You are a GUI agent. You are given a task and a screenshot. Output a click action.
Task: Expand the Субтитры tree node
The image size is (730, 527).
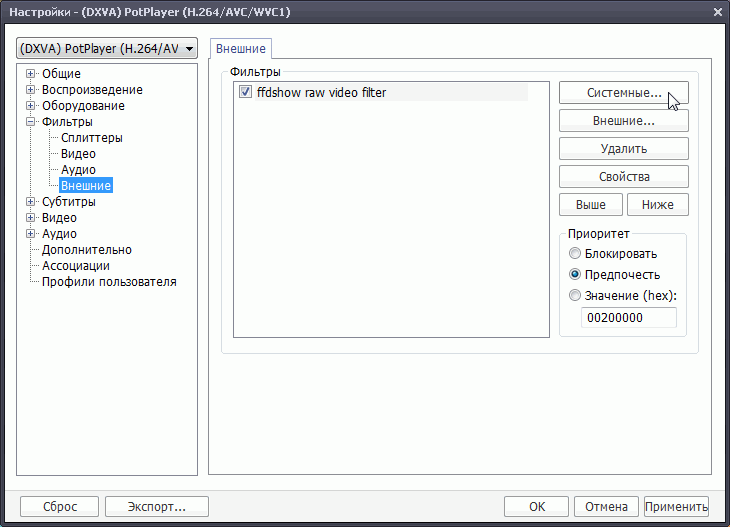point(31,202)
